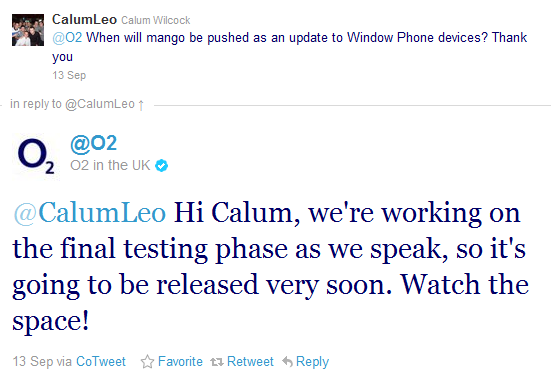This screenshot has width=551, height=376.
Task: Click the blue verified badge icon
Action: point(162,165)
